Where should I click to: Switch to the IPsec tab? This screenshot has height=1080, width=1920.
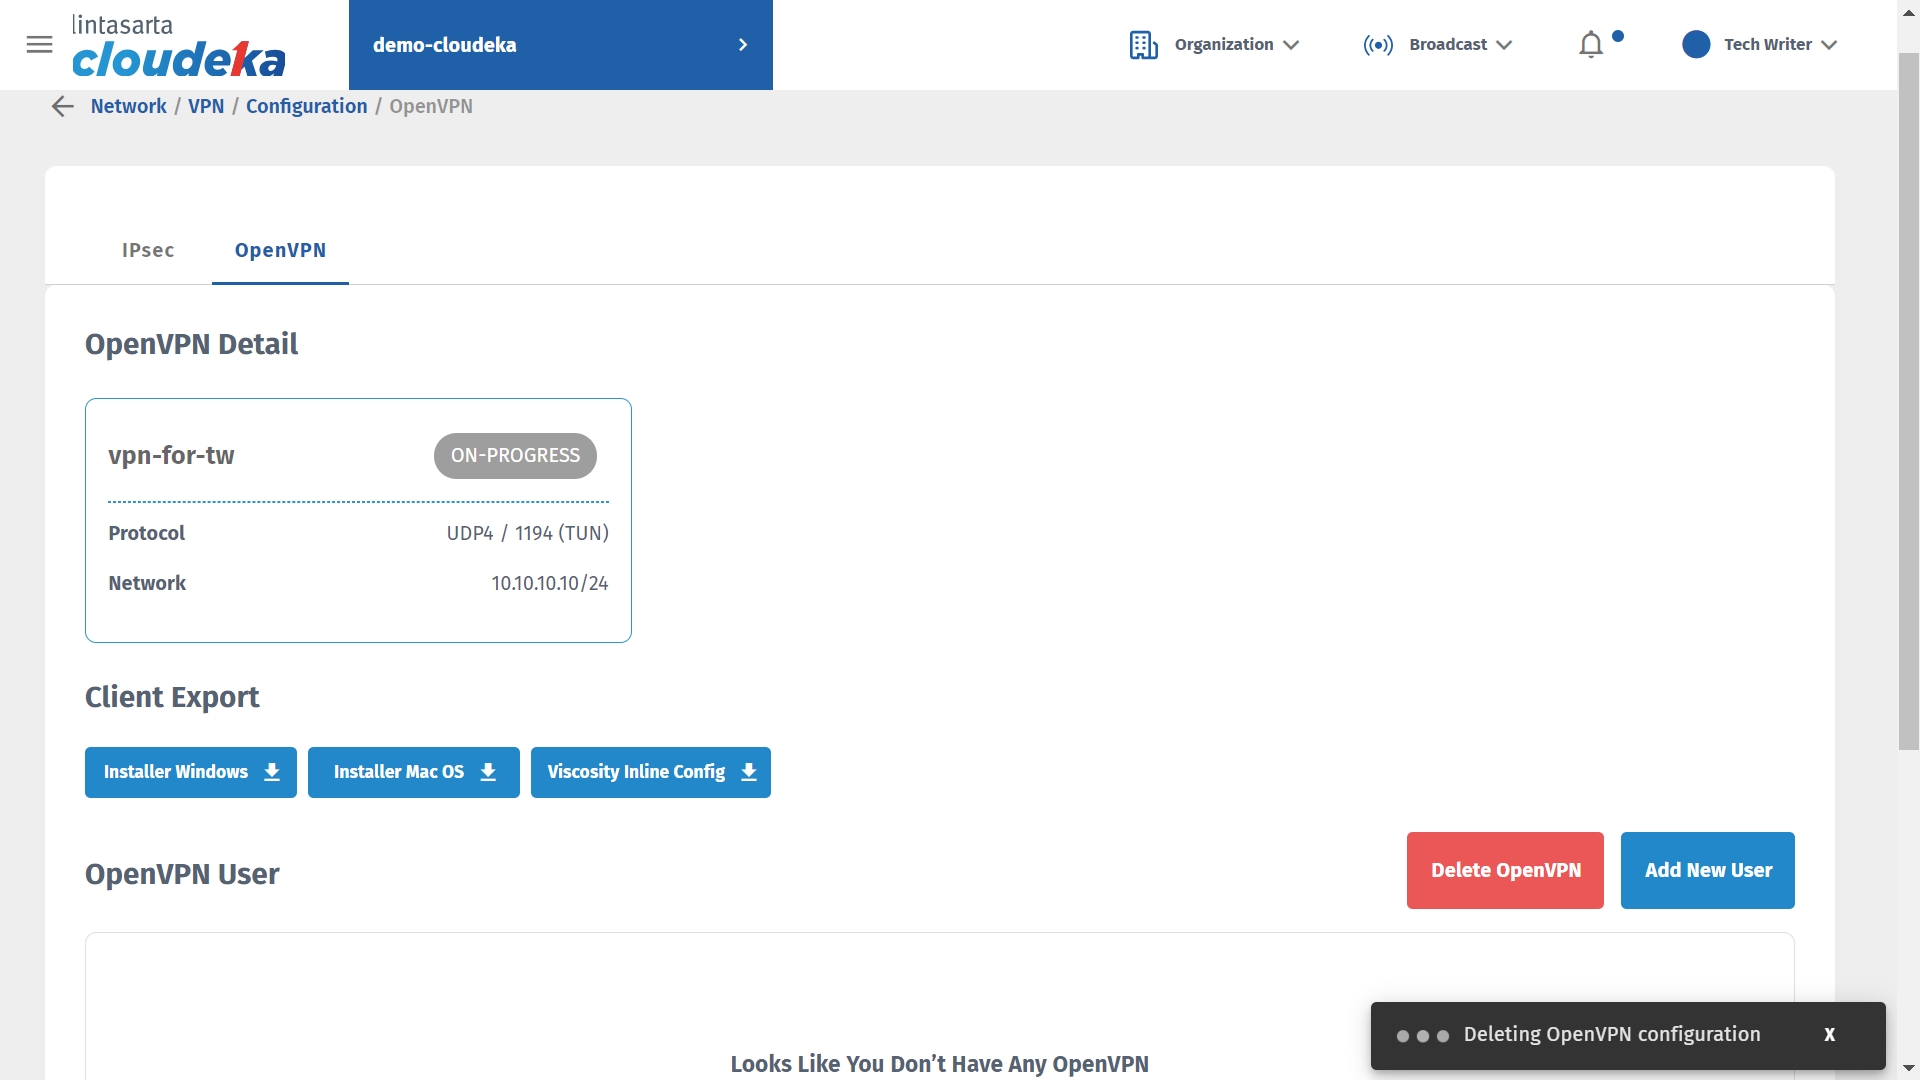148,250
